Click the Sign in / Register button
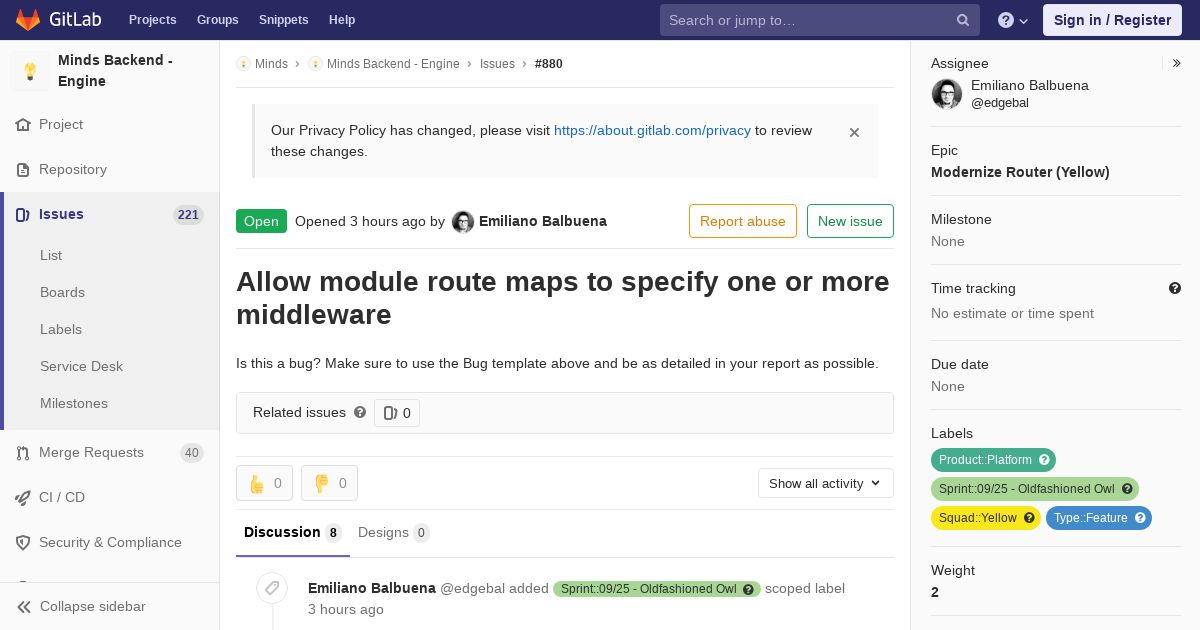The height and width of the screenshot is (630, 1200). (x=1112, y=20)
